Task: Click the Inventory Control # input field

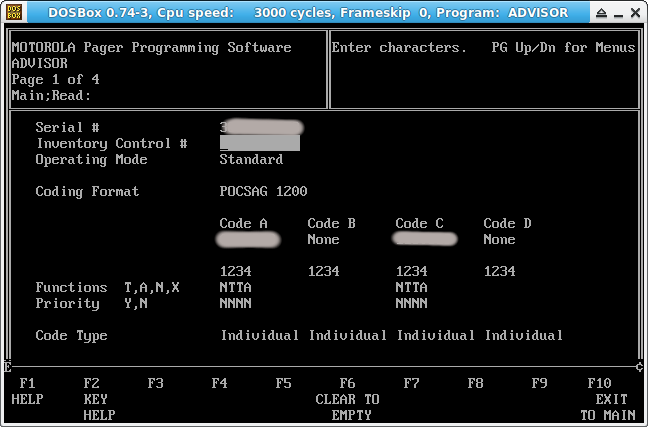Action: pyautogui.click(x=260, y=143)
